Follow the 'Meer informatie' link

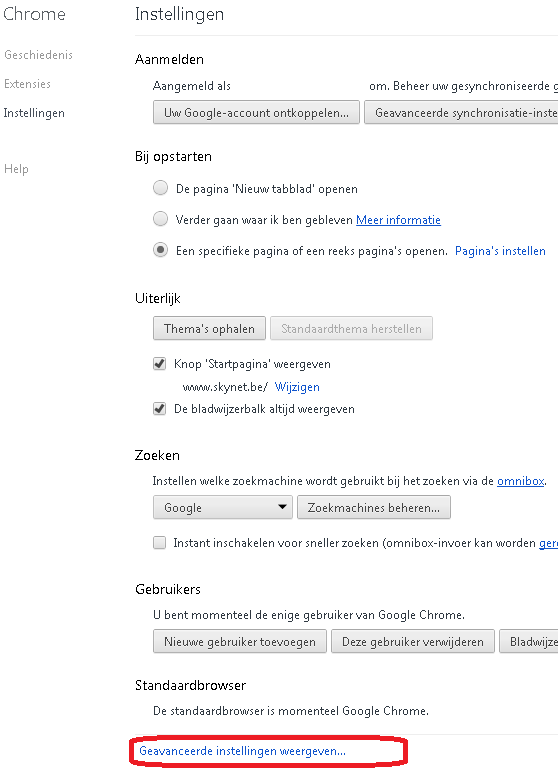coord(398,220)
